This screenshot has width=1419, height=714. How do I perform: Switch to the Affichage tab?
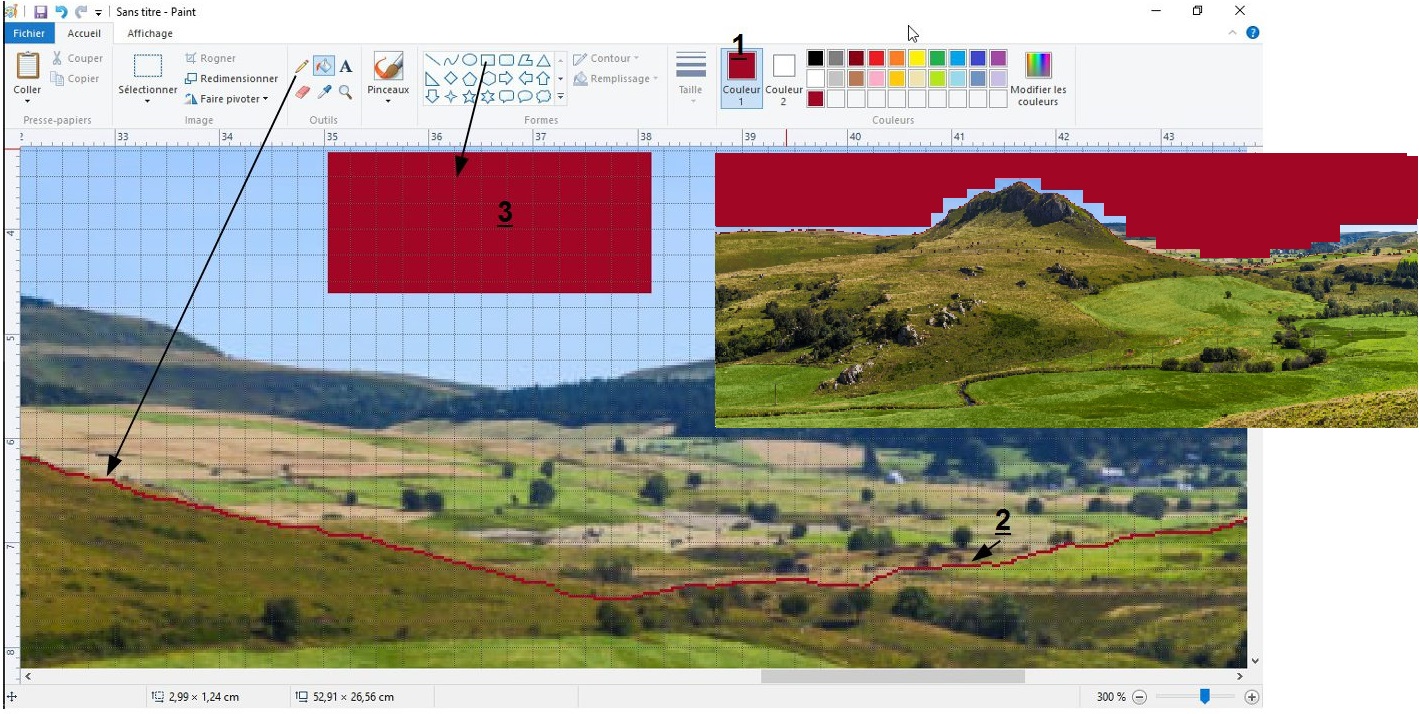(x=150, y=33)
